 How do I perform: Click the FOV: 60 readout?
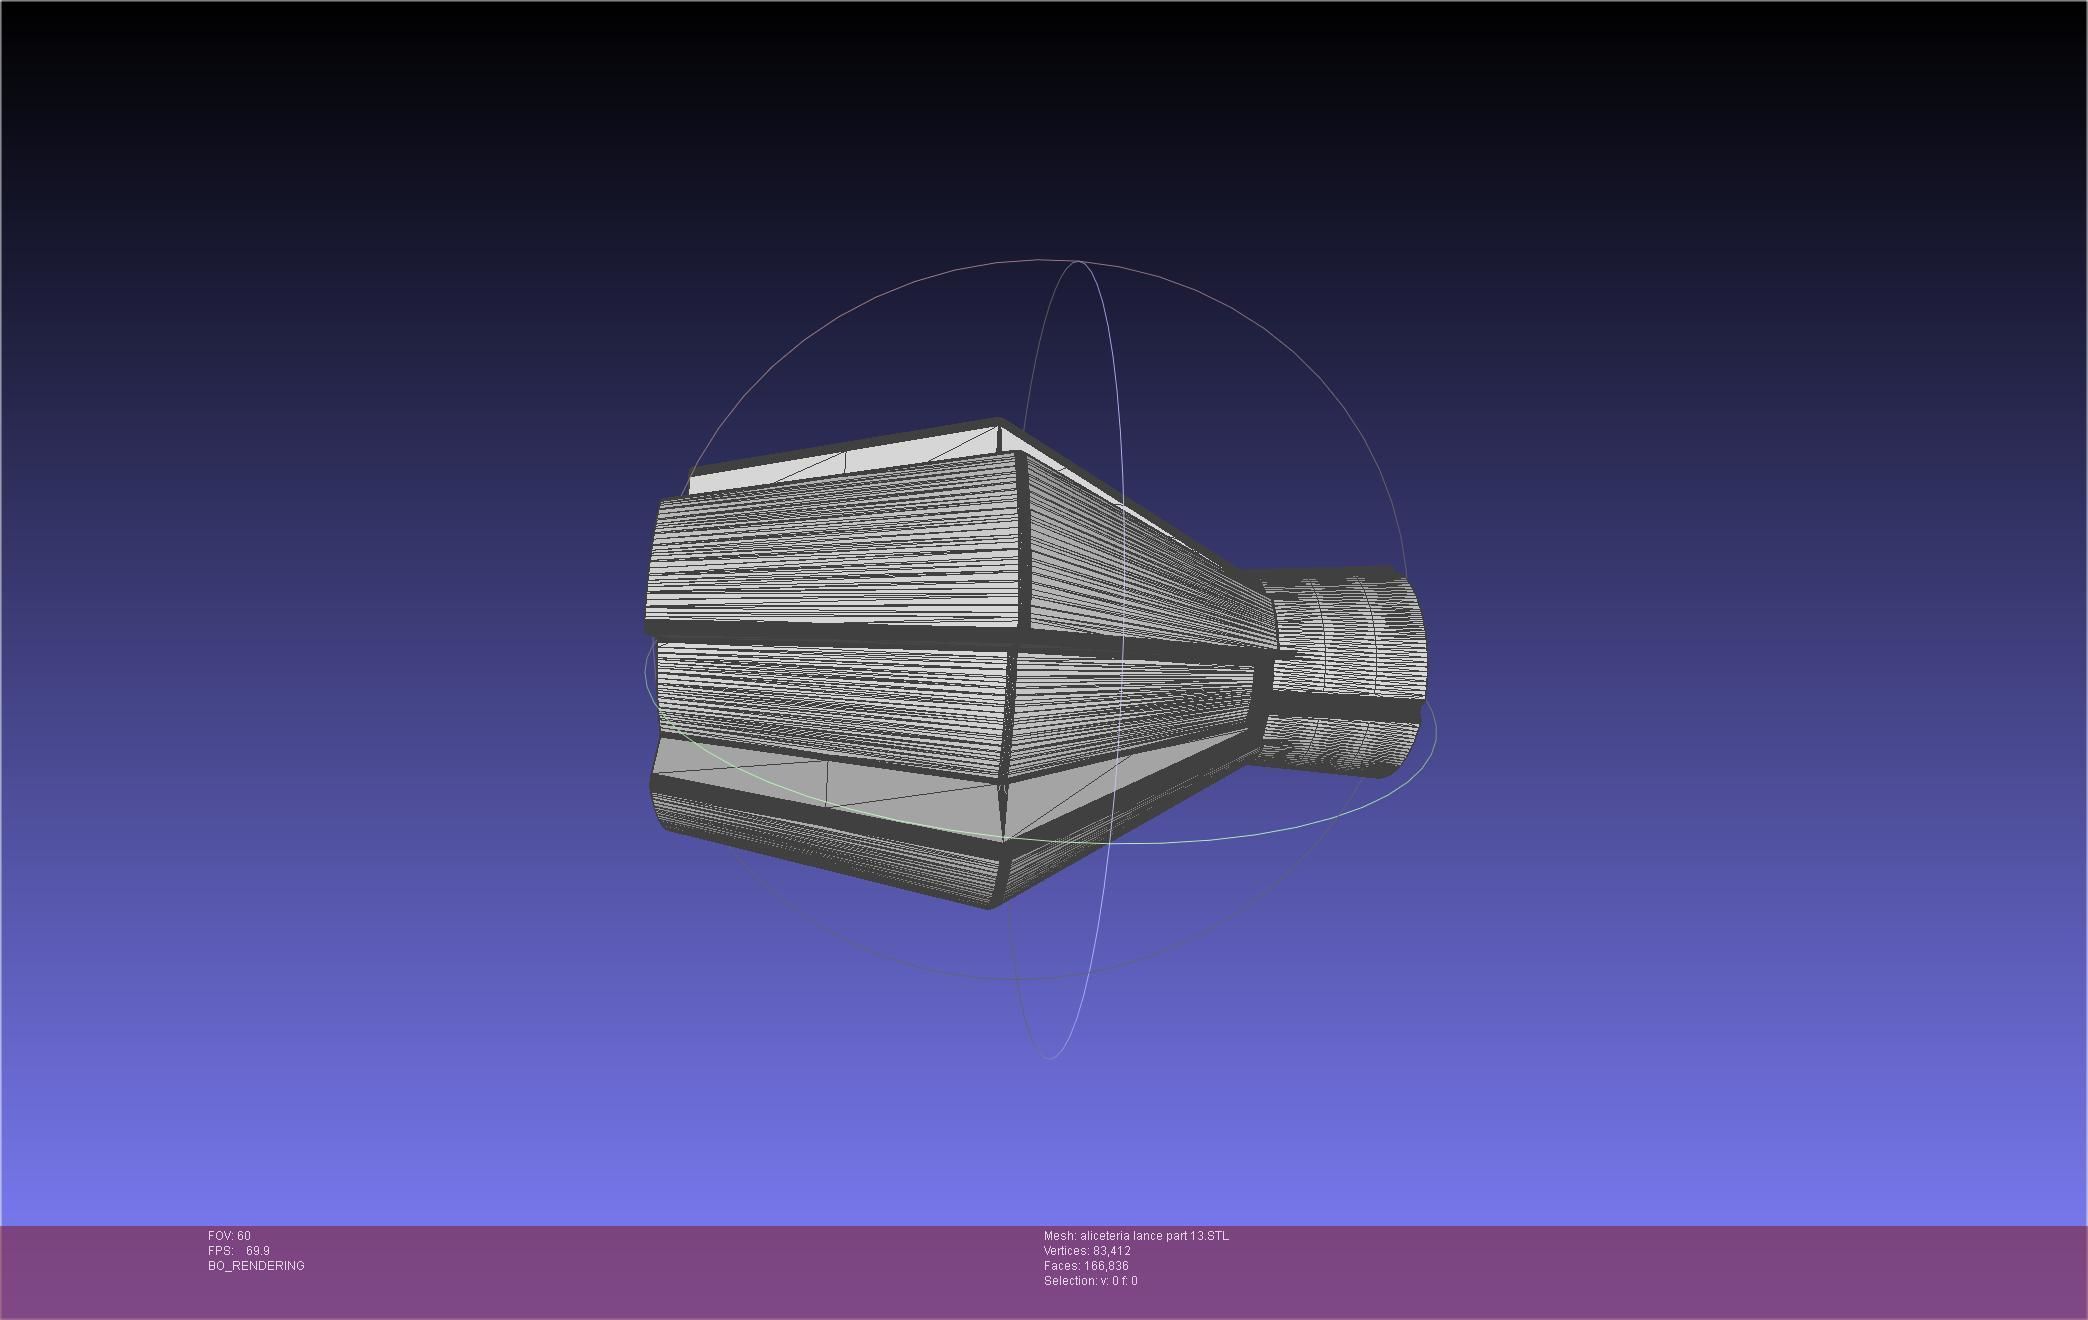pos(229,1236)
